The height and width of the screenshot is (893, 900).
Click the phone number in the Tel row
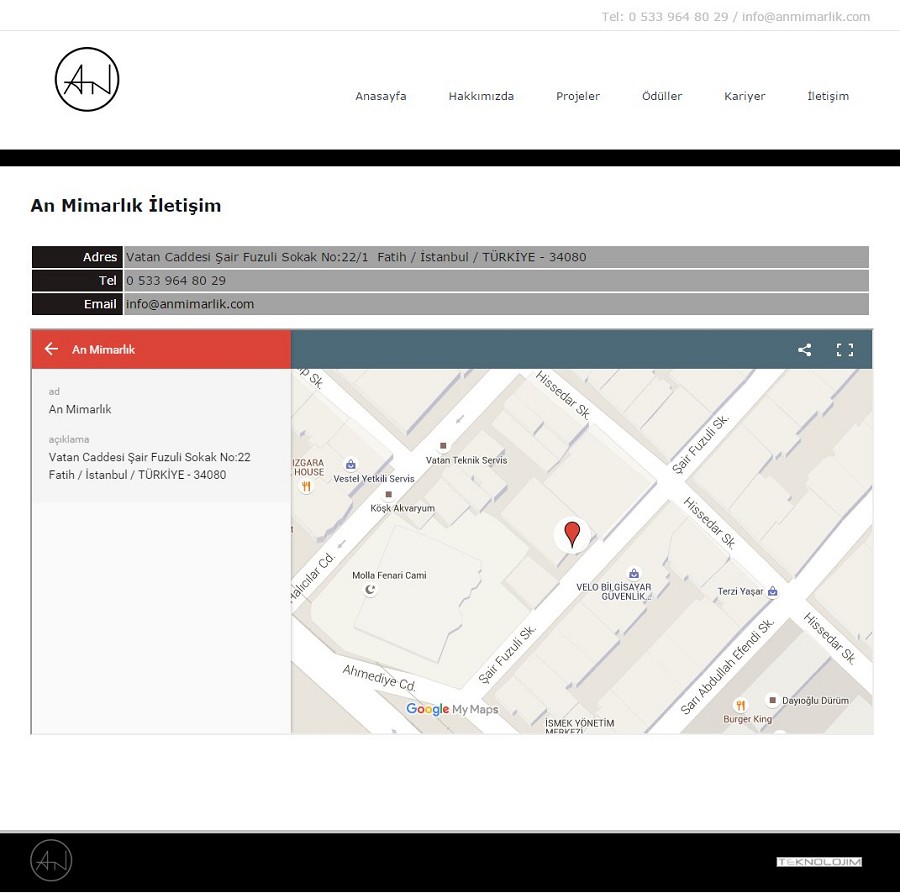tap(176, 281)
